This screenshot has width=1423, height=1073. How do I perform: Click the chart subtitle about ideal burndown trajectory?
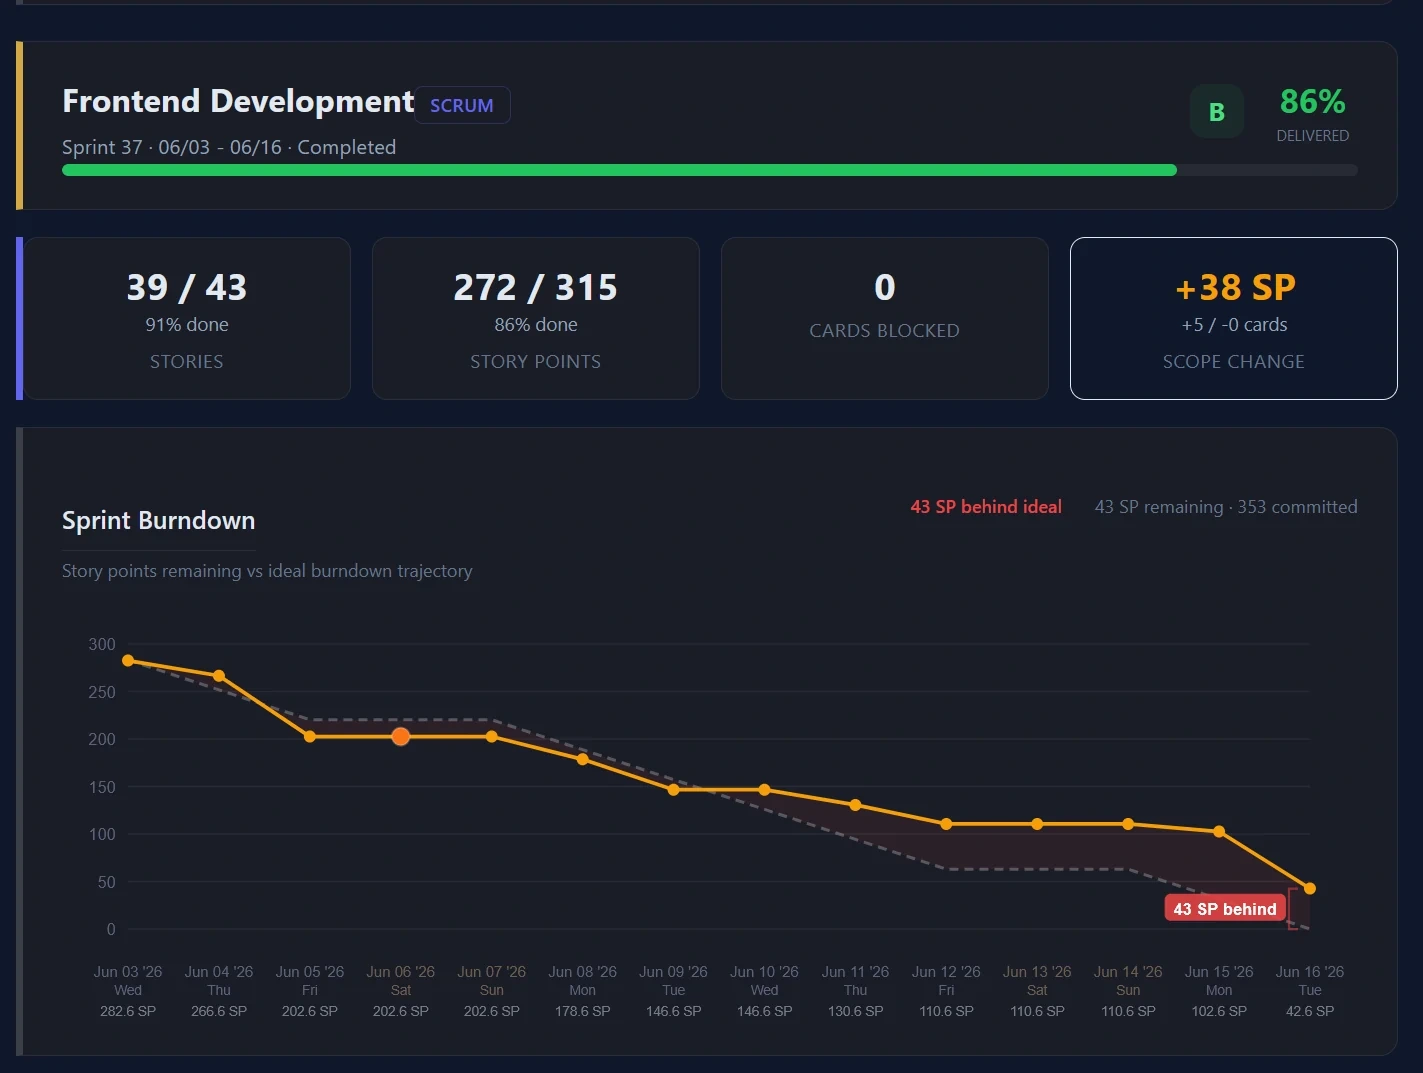pos(267,571)
